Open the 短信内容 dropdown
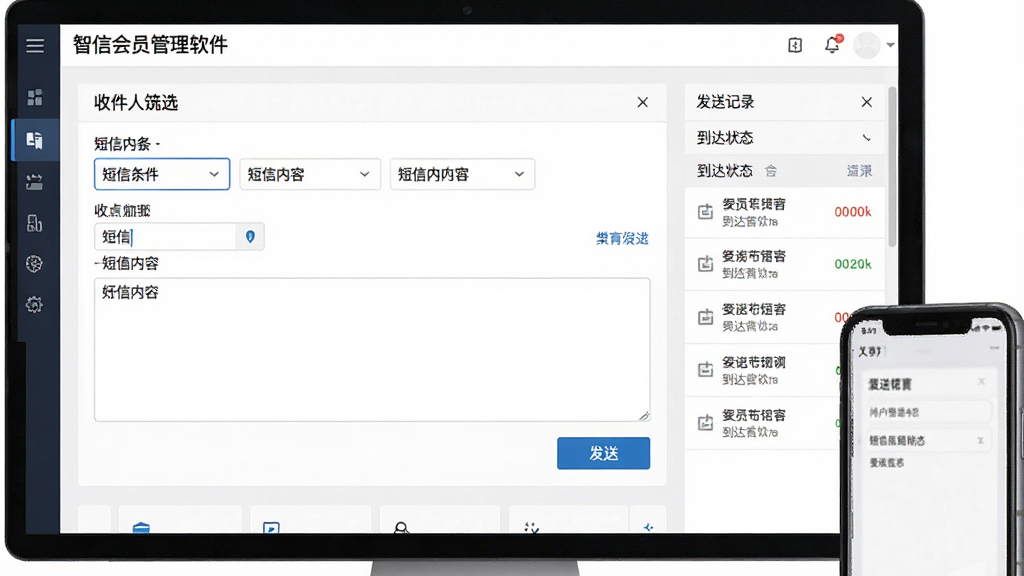The height and width of the screenshot is (576, 1024). pos(310,174)
